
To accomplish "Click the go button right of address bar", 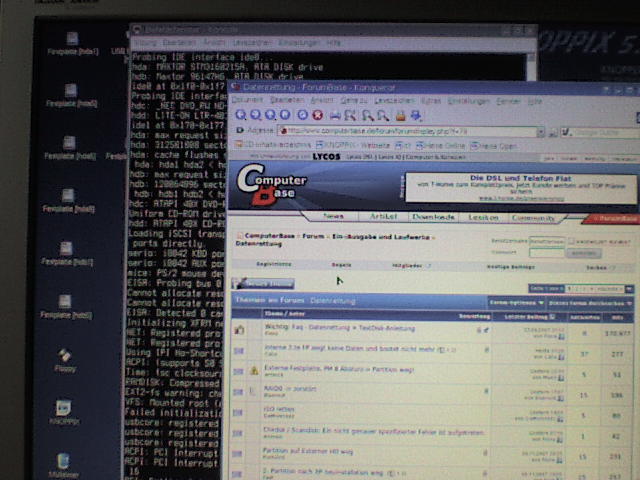I will 552,132.
